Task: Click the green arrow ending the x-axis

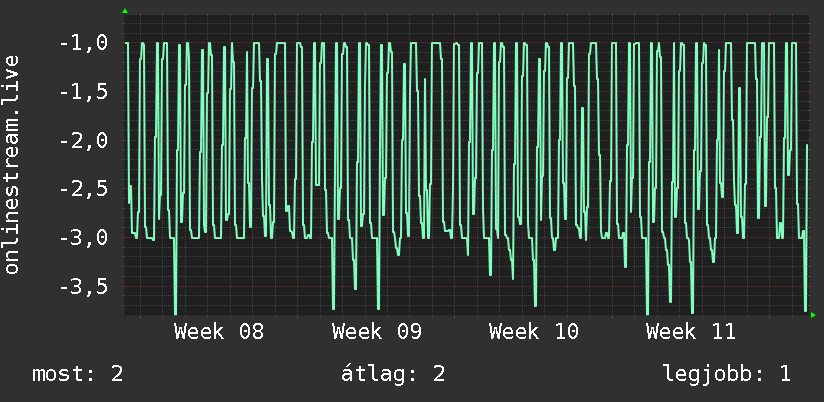Action: pyautogui.click(x=813, y=315)
